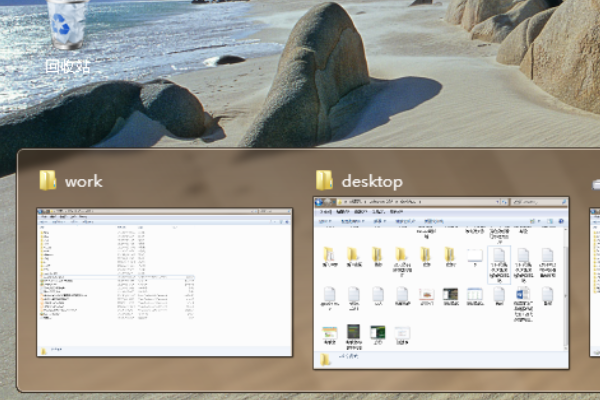The width and height of the screenshot is (600, 400).
Task: Click the "work" preview title text
Action: [84, 182]
